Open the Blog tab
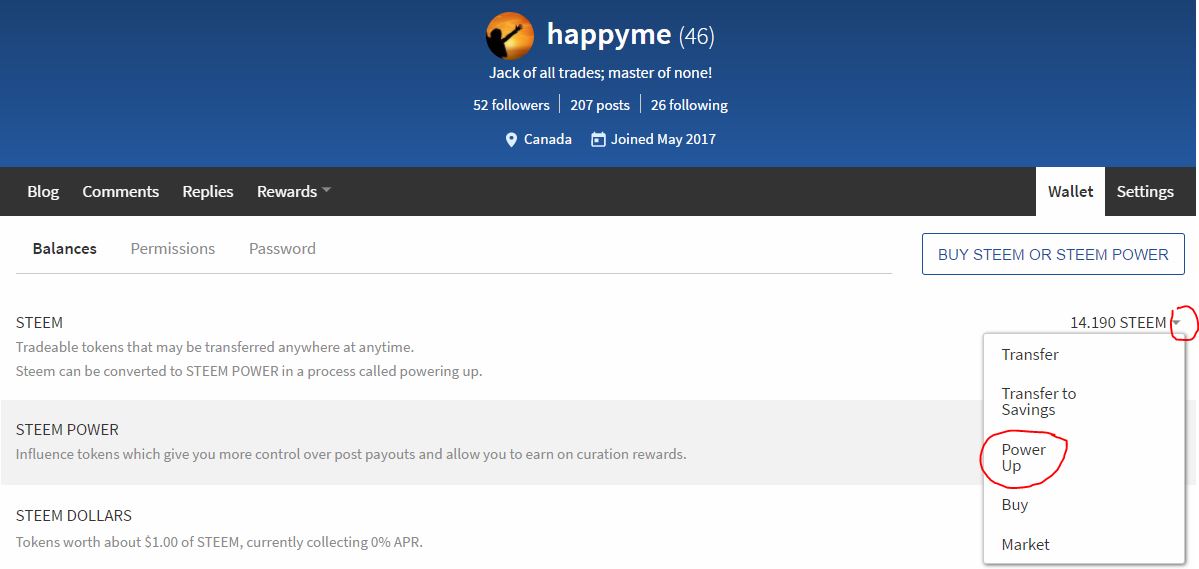This screenshot has height=569, width=1199. coord(43,191)
